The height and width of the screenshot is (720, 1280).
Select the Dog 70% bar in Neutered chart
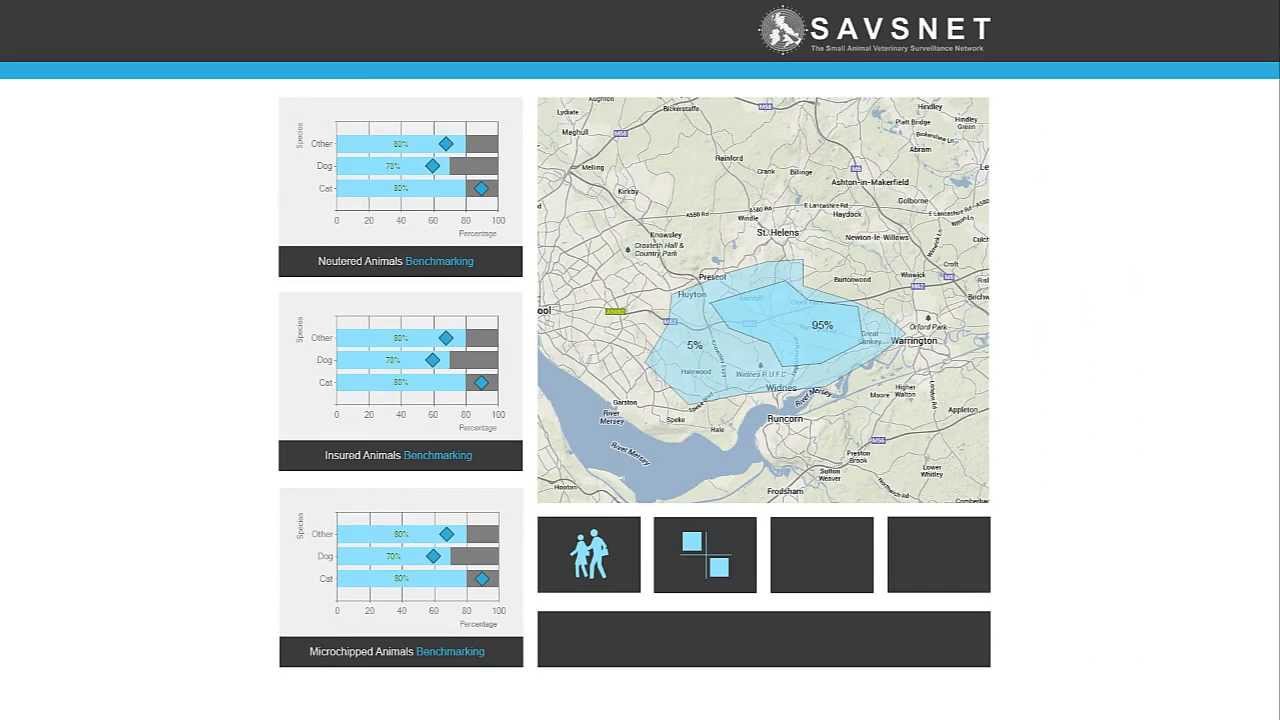(393, 166)
